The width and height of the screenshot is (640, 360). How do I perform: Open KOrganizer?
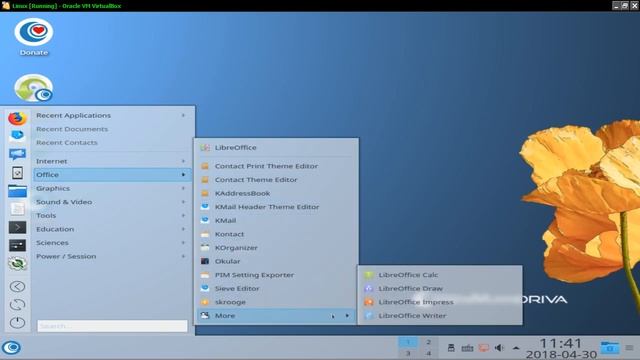(276, 248)
